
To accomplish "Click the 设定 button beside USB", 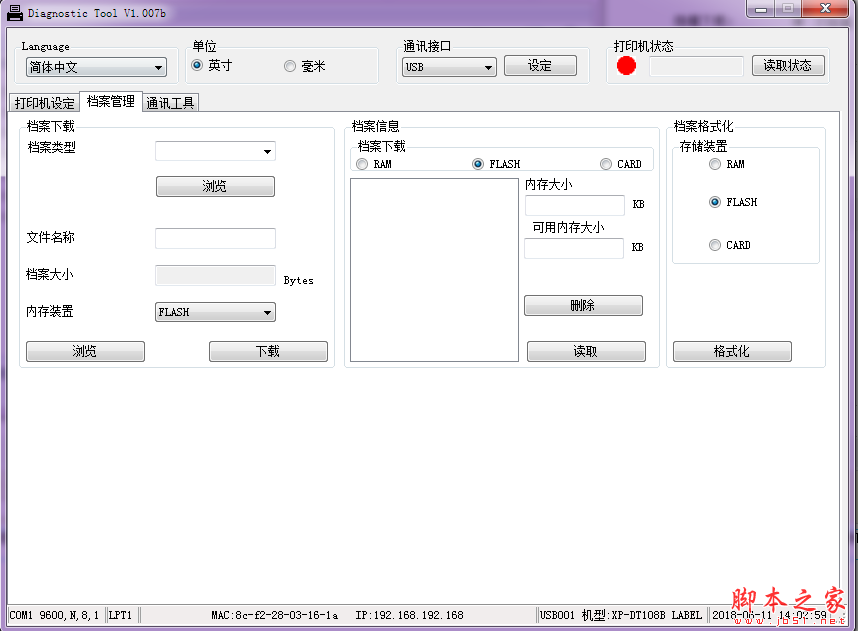I will click(540, 66).
